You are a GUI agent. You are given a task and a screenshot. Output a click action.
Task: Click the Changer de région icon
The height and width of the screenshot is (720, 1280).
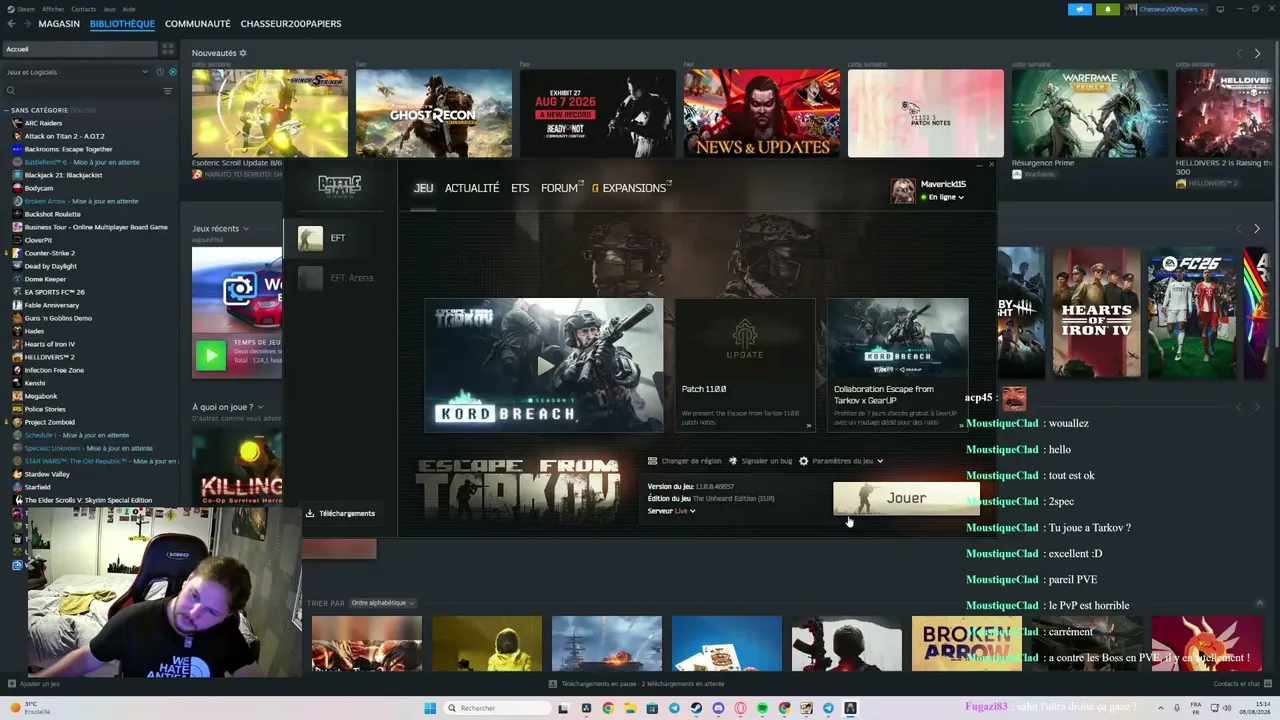653,461
